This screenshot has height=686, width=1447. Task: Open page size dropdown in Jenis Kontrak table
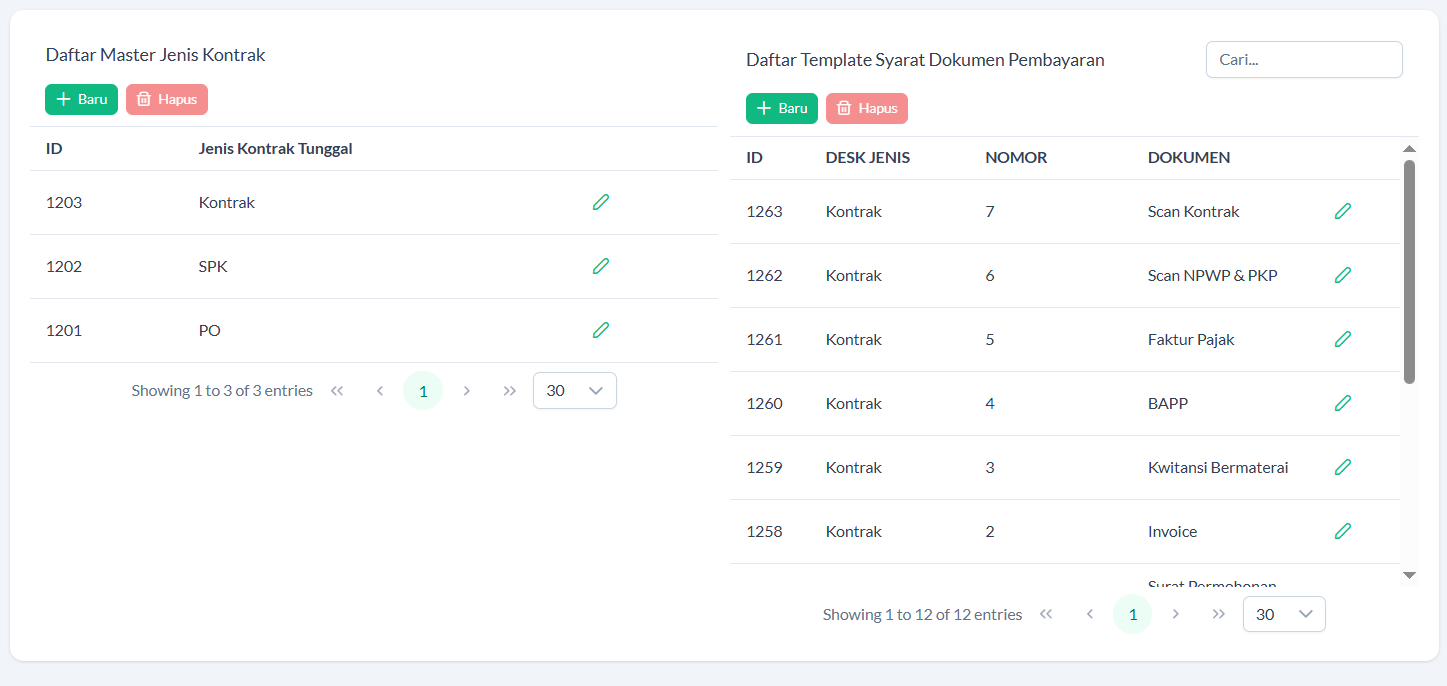(x=575, y=391)
